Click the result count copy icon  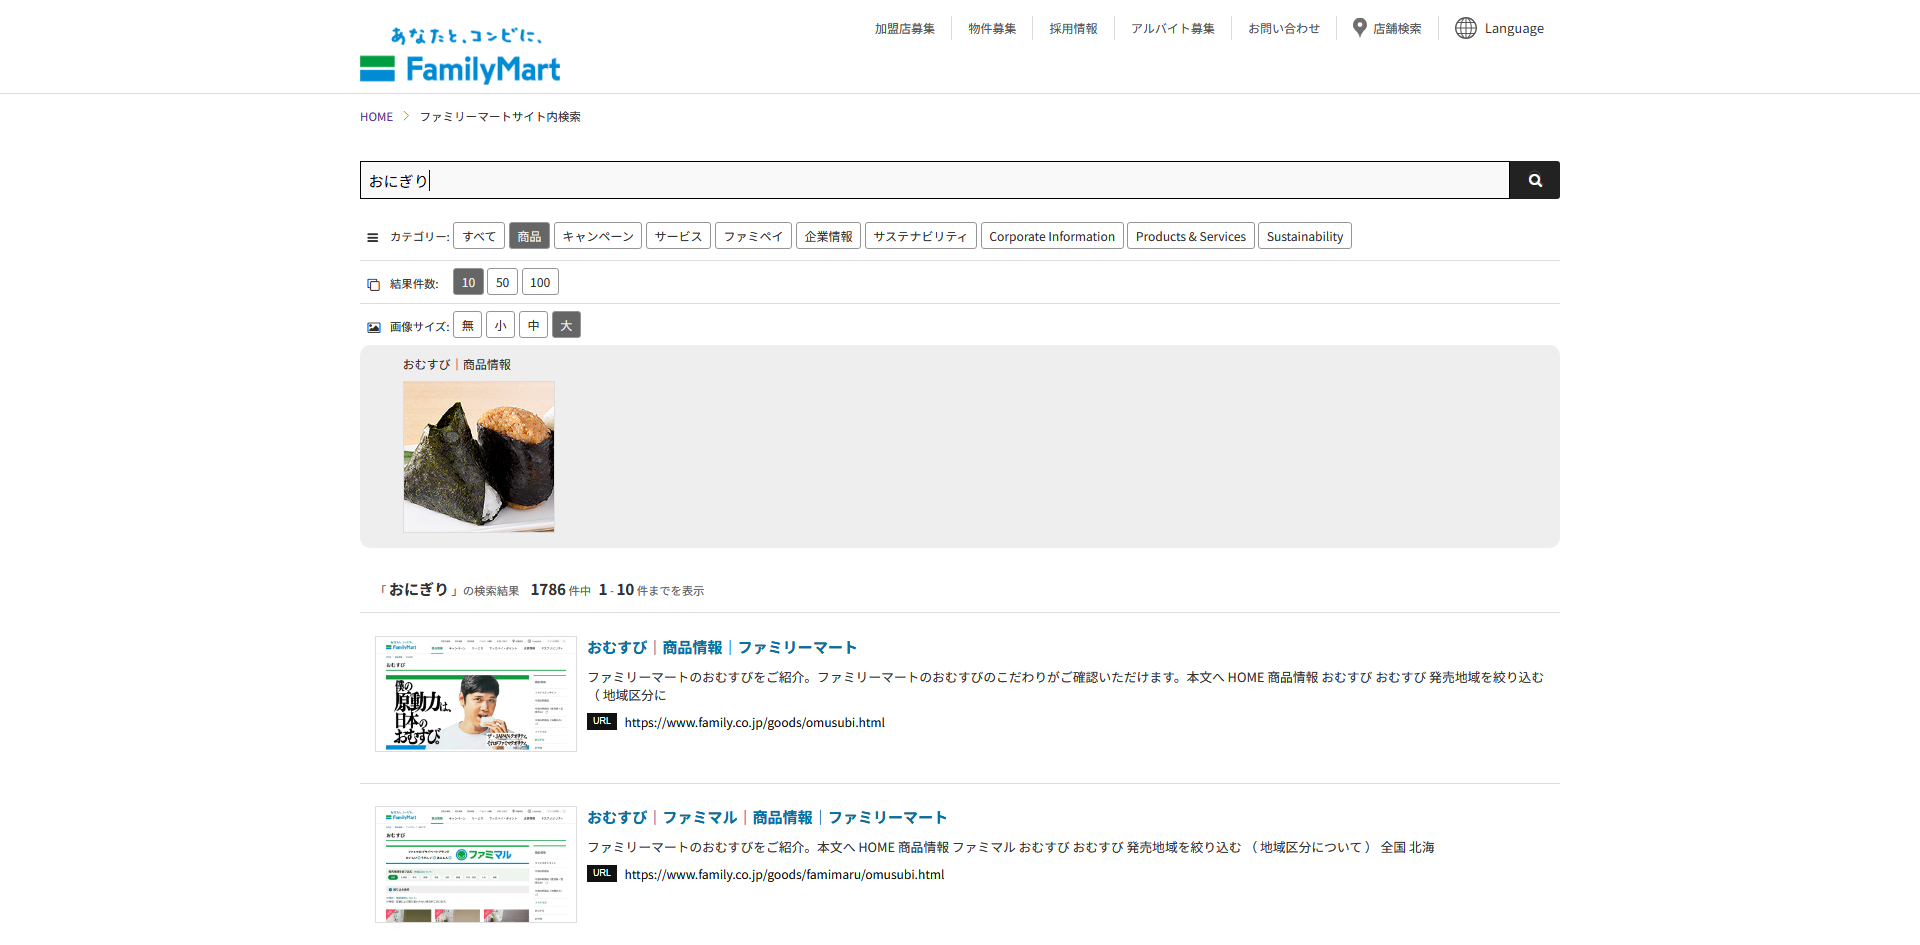pos(373,284)
